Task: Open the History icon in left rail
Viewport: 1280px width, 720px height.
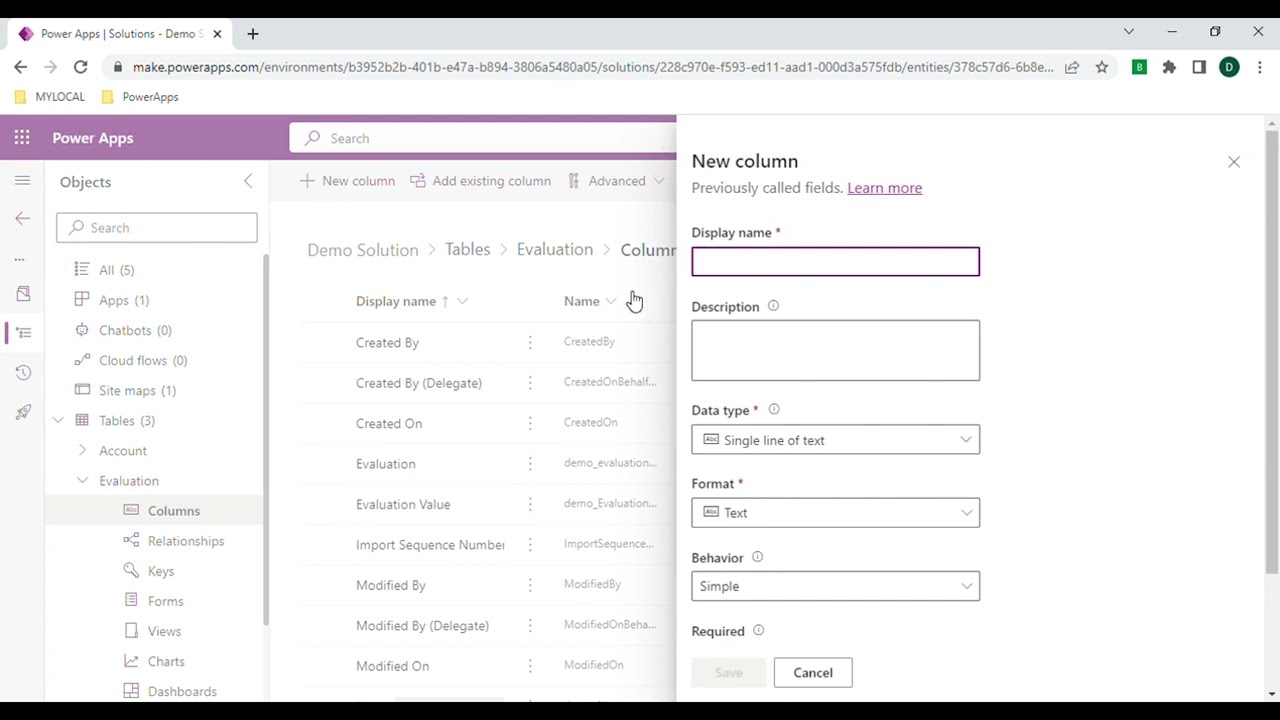Action: (23, 372)
